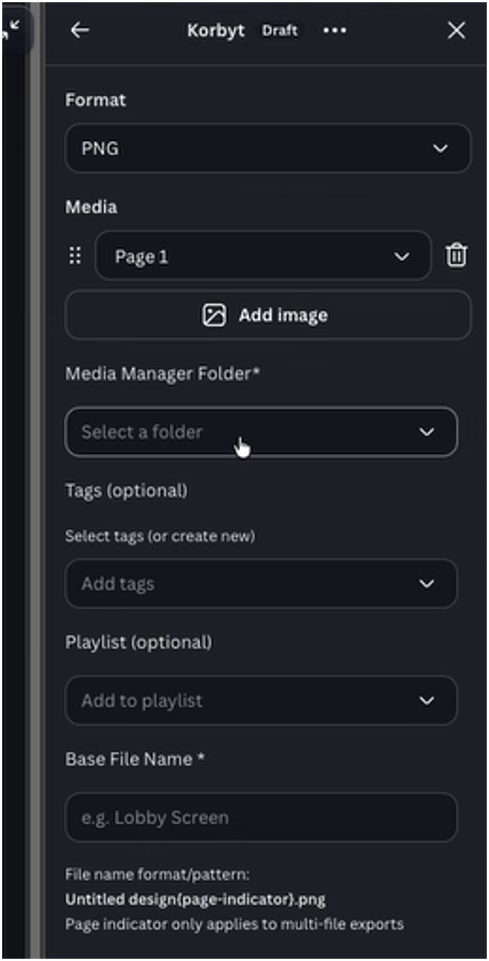Open the three-dot more options menu
Screen dimensions: 489x961
335,30
